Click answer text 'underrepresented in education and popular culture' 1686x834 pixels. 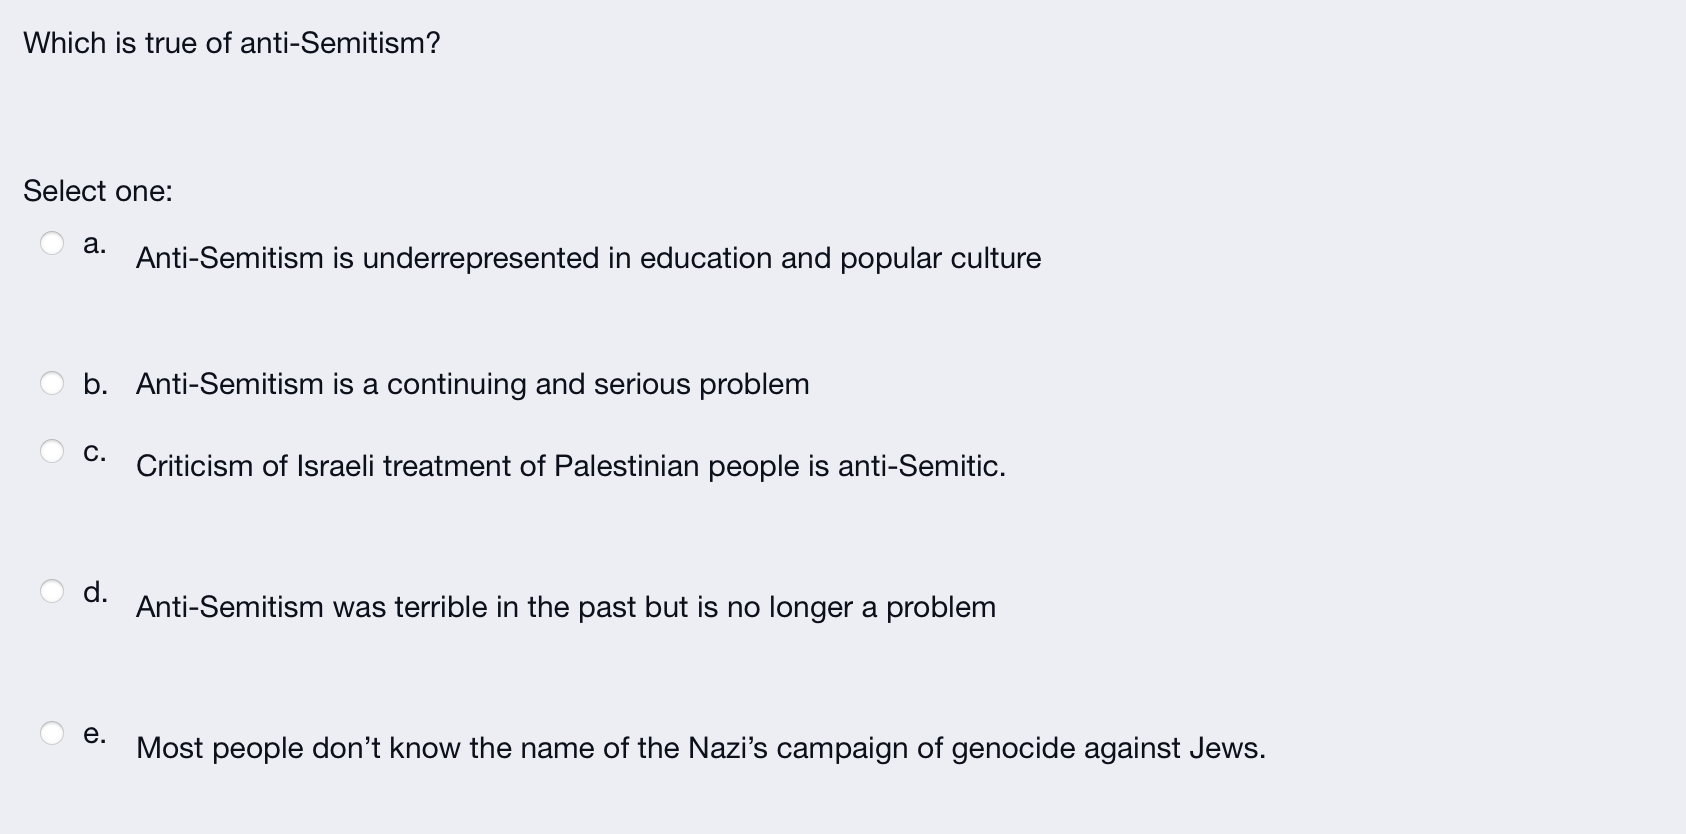click(x=588, y=258)
